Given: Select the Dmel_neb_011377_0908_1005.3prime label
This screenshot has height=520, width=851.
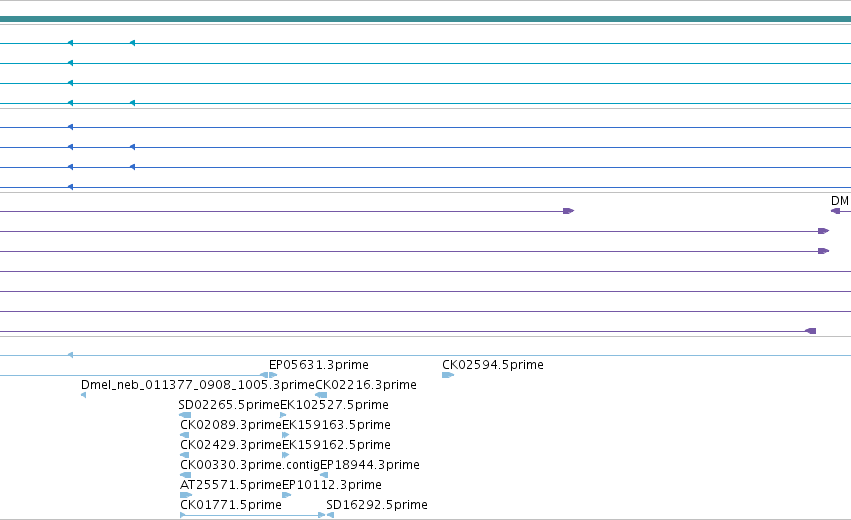Looking at the screenshot, I should tap(198, 385).
